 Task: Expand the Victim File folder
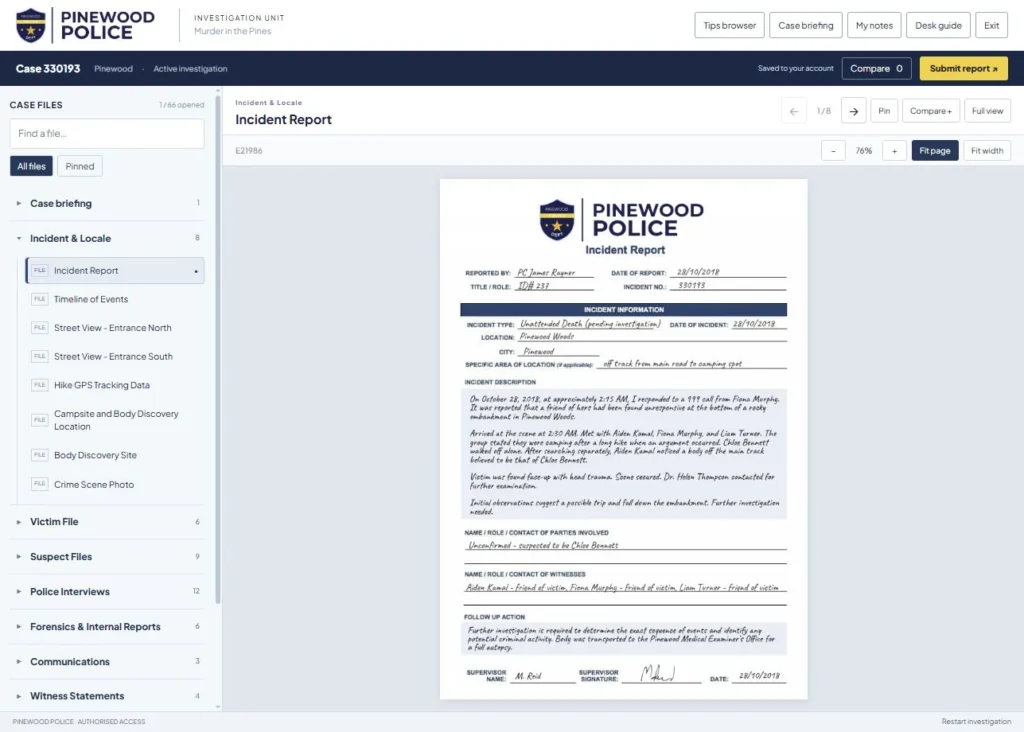pos(107,522)
